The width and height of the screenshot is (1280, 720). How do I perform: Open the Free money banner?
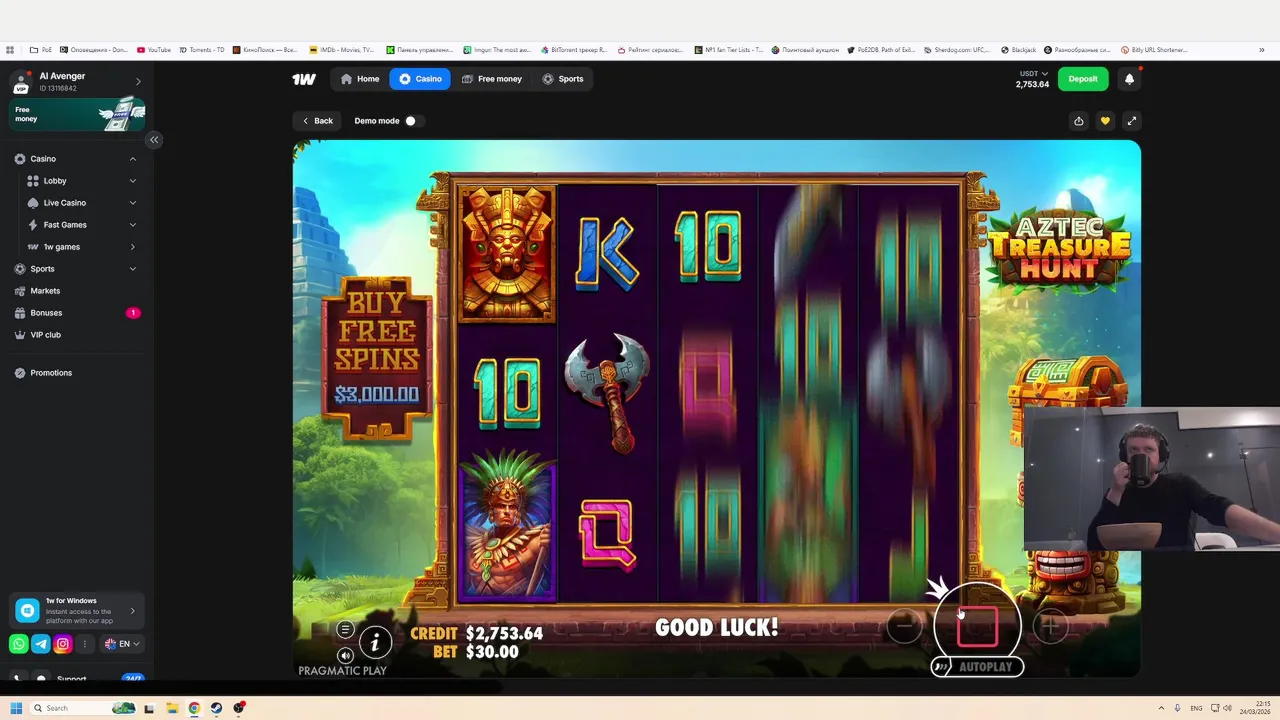pyautogui.click(x=78, y=114)
